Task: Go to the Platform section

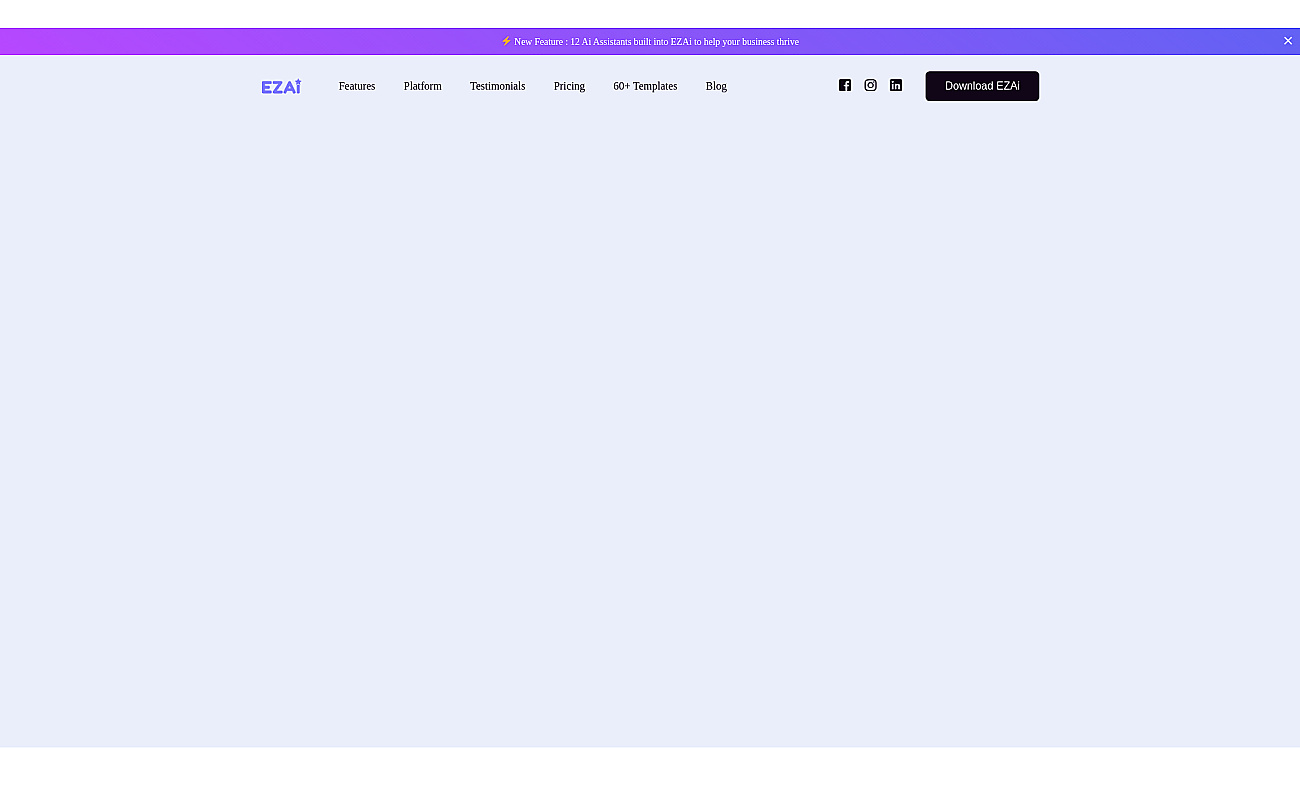Action: 422,86
